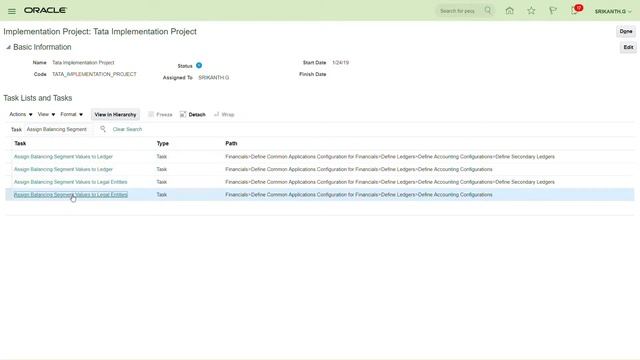
Task: Click the Done button
Action: tap(626, 31)
